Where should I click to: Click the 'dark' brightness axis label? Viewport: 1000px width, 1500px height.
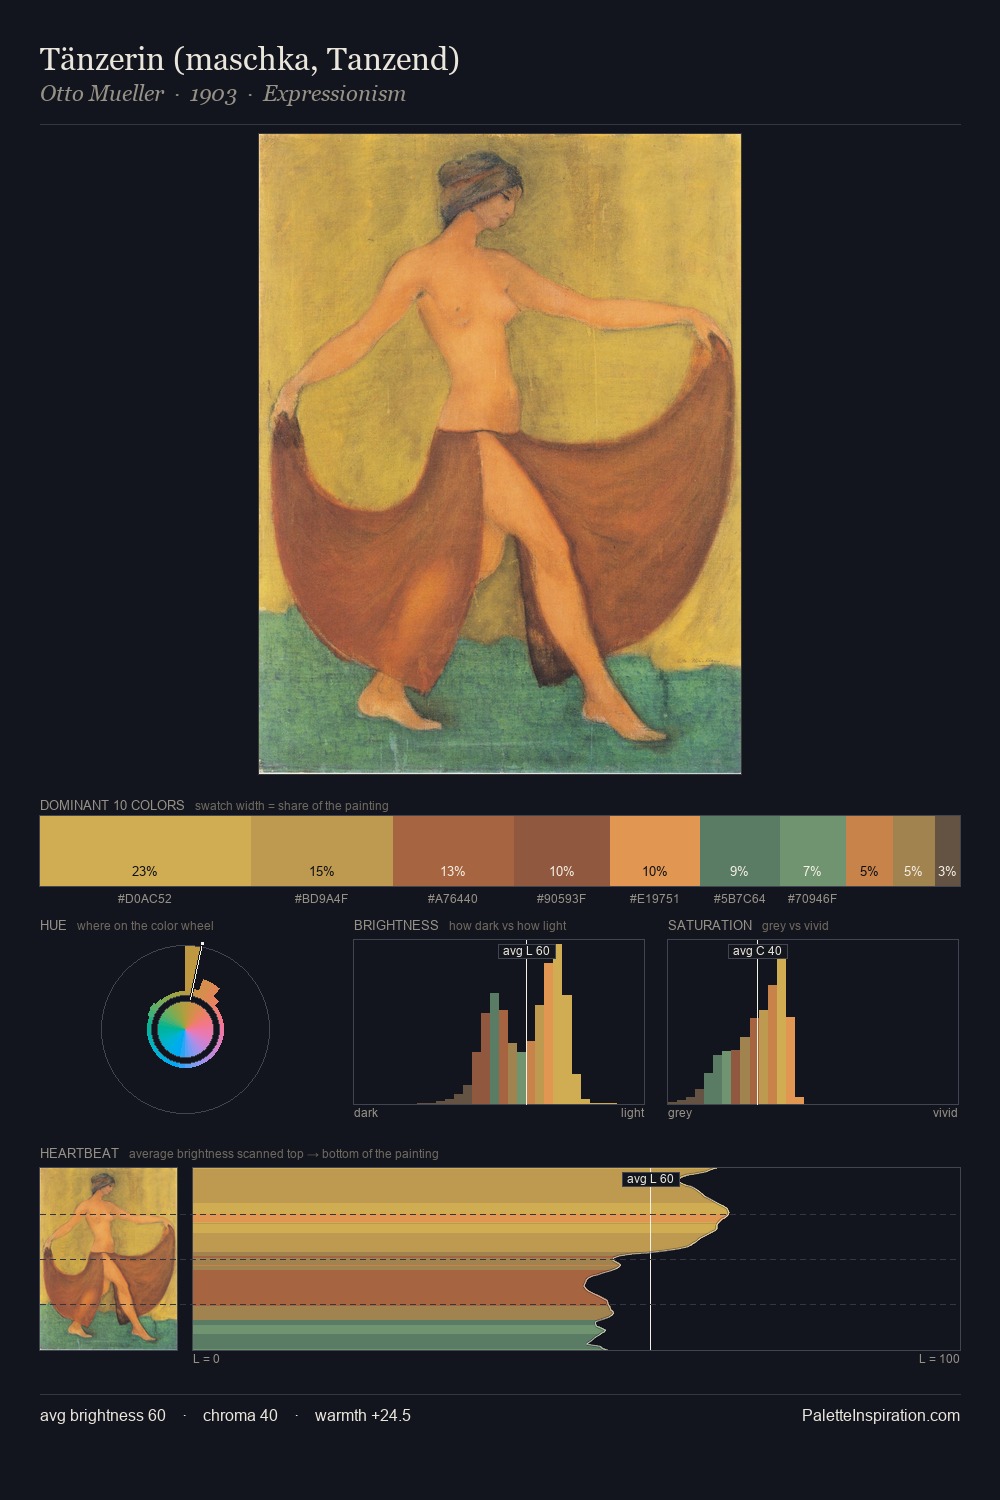point(366,1113)
